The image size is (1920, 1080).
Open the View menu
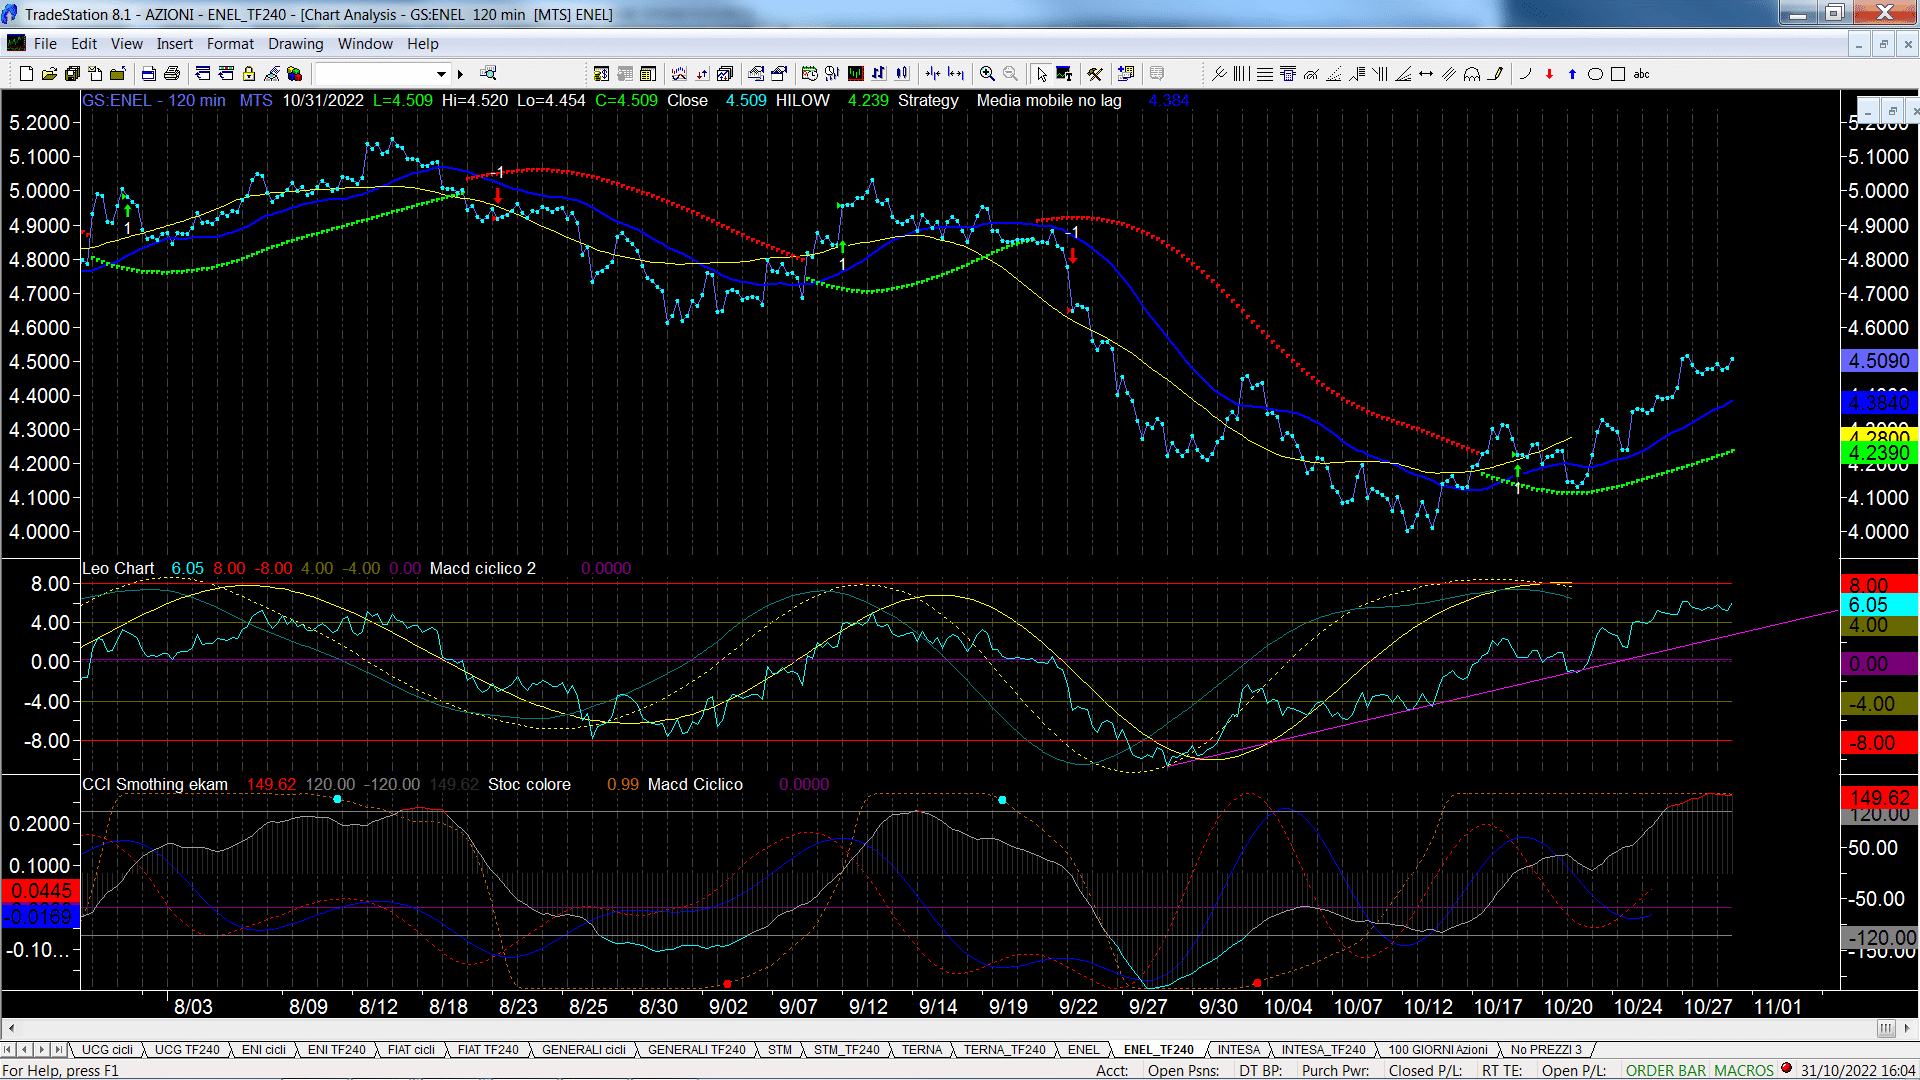[x=126, y=44]
